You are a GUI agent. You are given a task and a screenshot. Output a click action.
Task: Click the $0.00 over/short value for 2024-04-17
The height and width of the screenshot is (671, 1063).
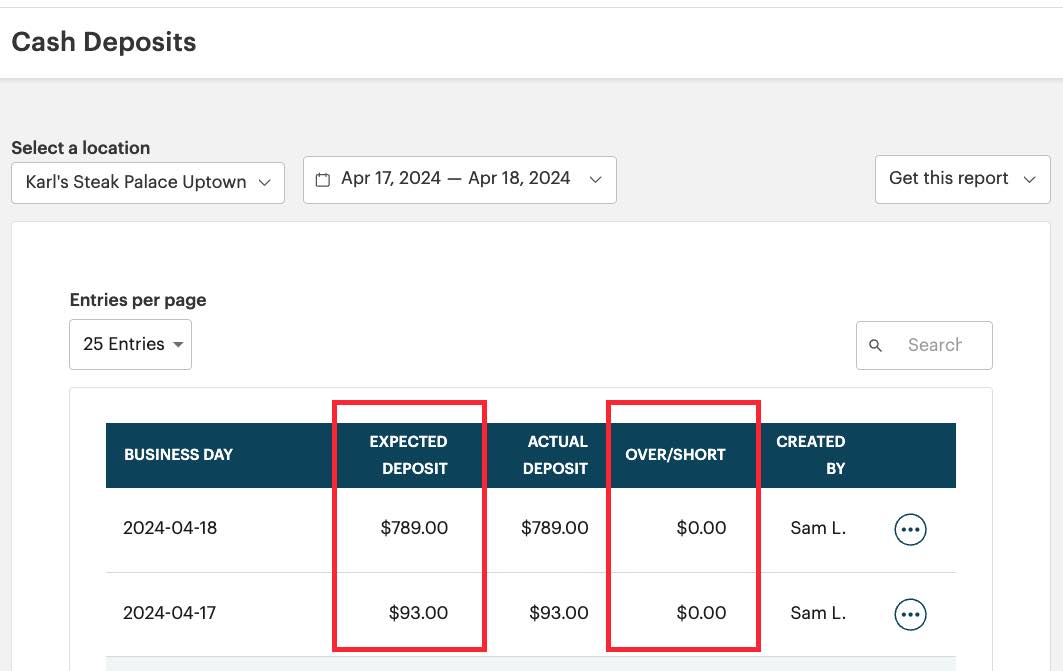(x=701, y=613)
